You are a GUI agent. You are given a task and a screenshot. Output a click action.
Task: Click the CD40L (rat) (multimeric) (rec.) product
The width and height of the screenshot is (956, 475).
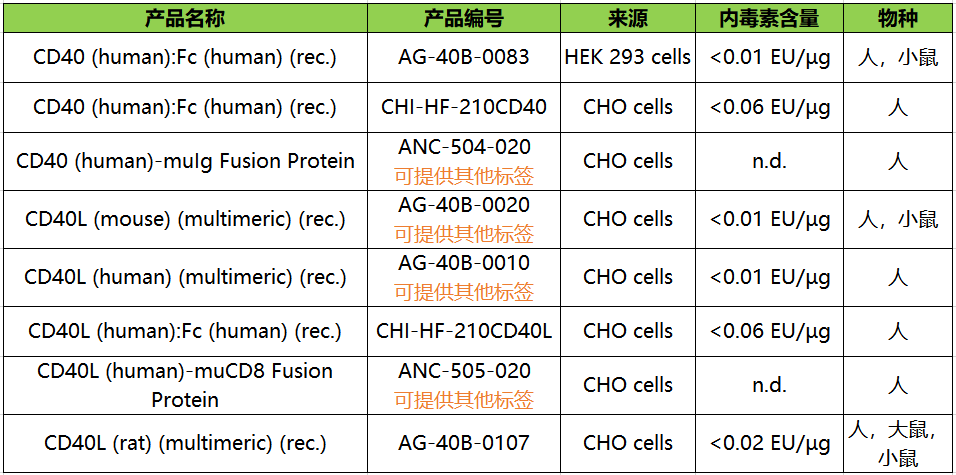pyautogui.click(x=185, y=442)
